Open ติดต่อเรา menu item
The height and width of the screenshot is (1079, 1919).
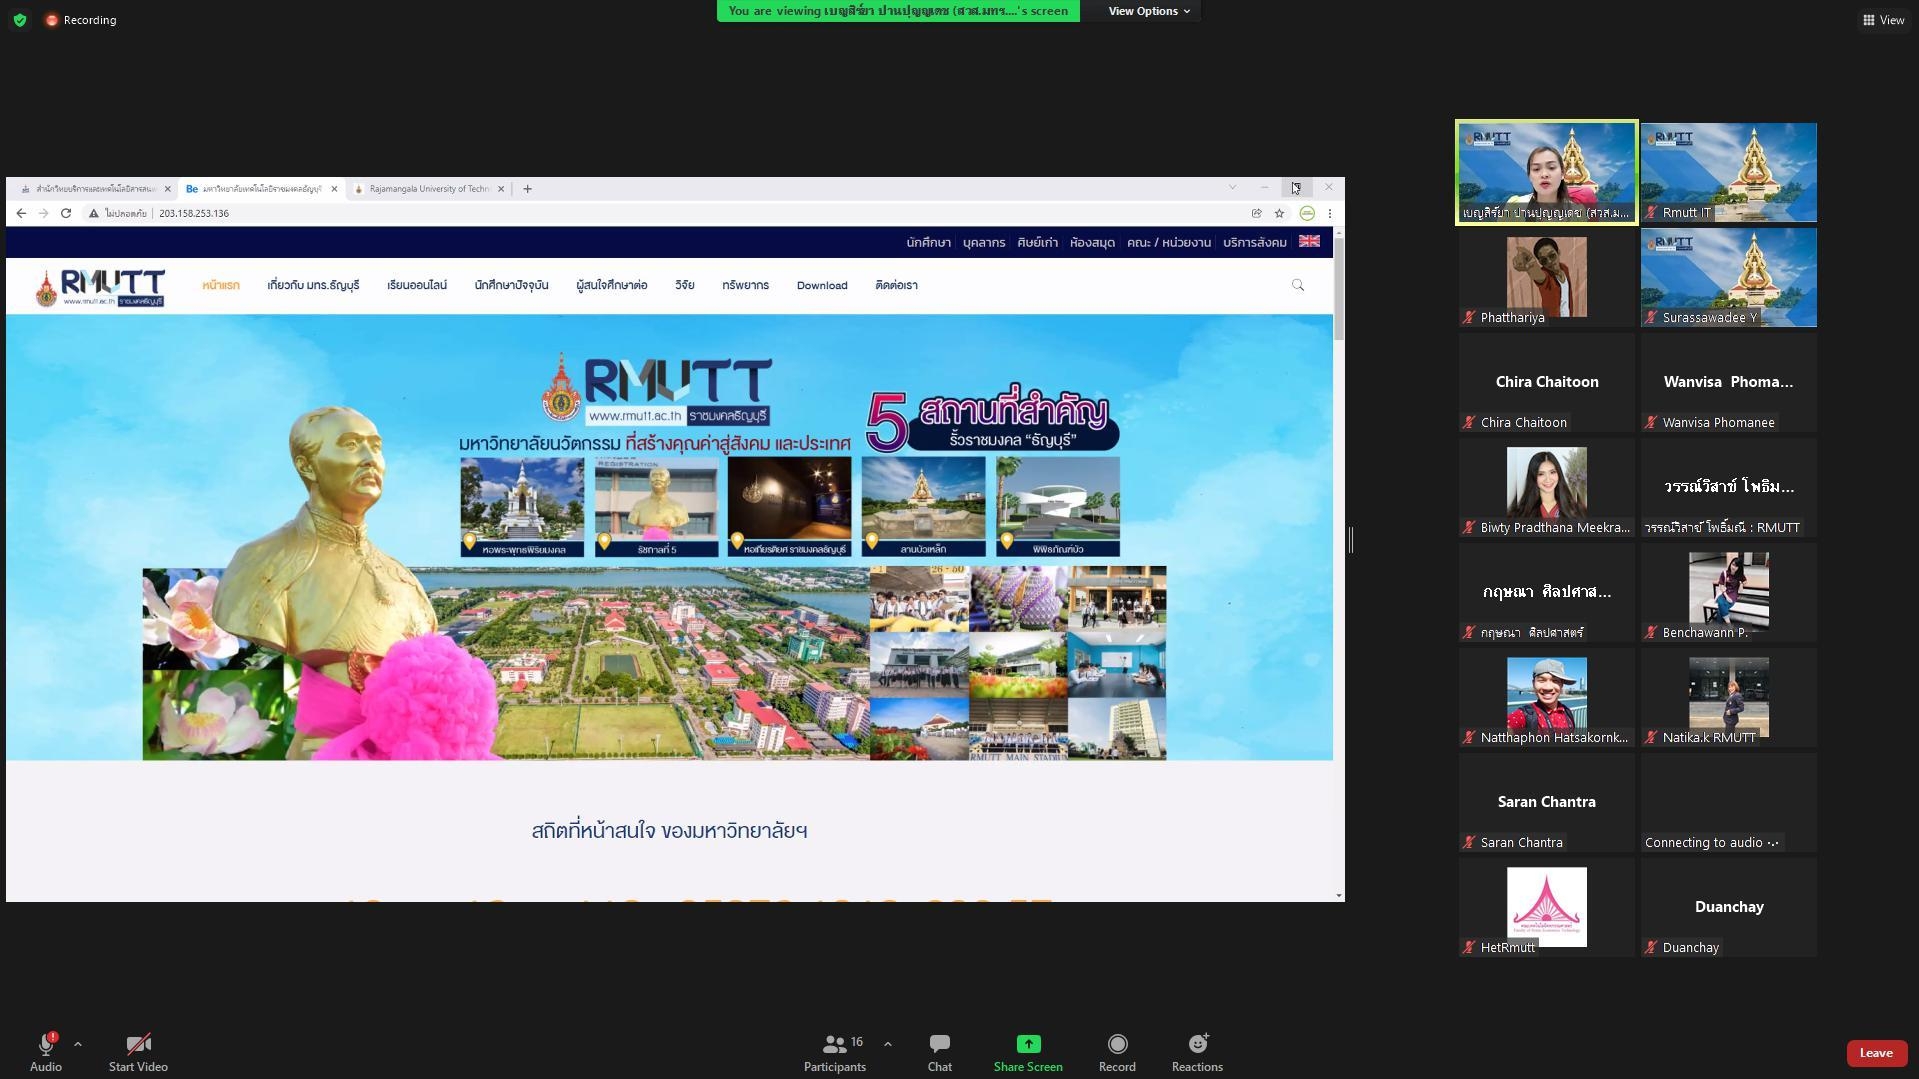896,285
